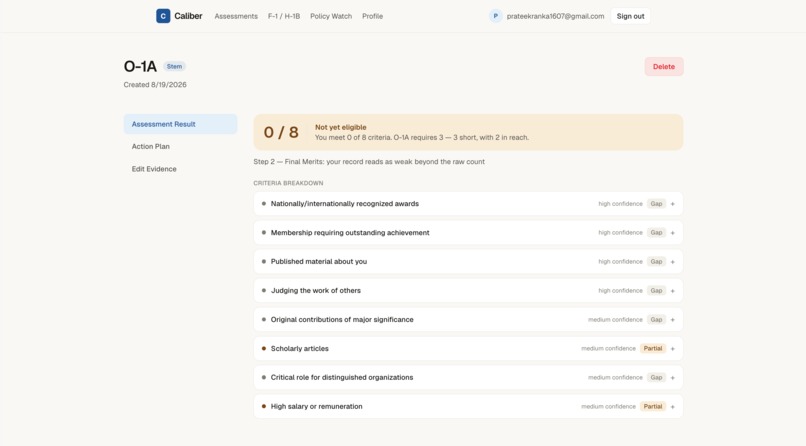Click 'Nationally/internationally recognized awards' label
Image resolution: width=806 pixels, height=446 pixels.
[344, 204]
